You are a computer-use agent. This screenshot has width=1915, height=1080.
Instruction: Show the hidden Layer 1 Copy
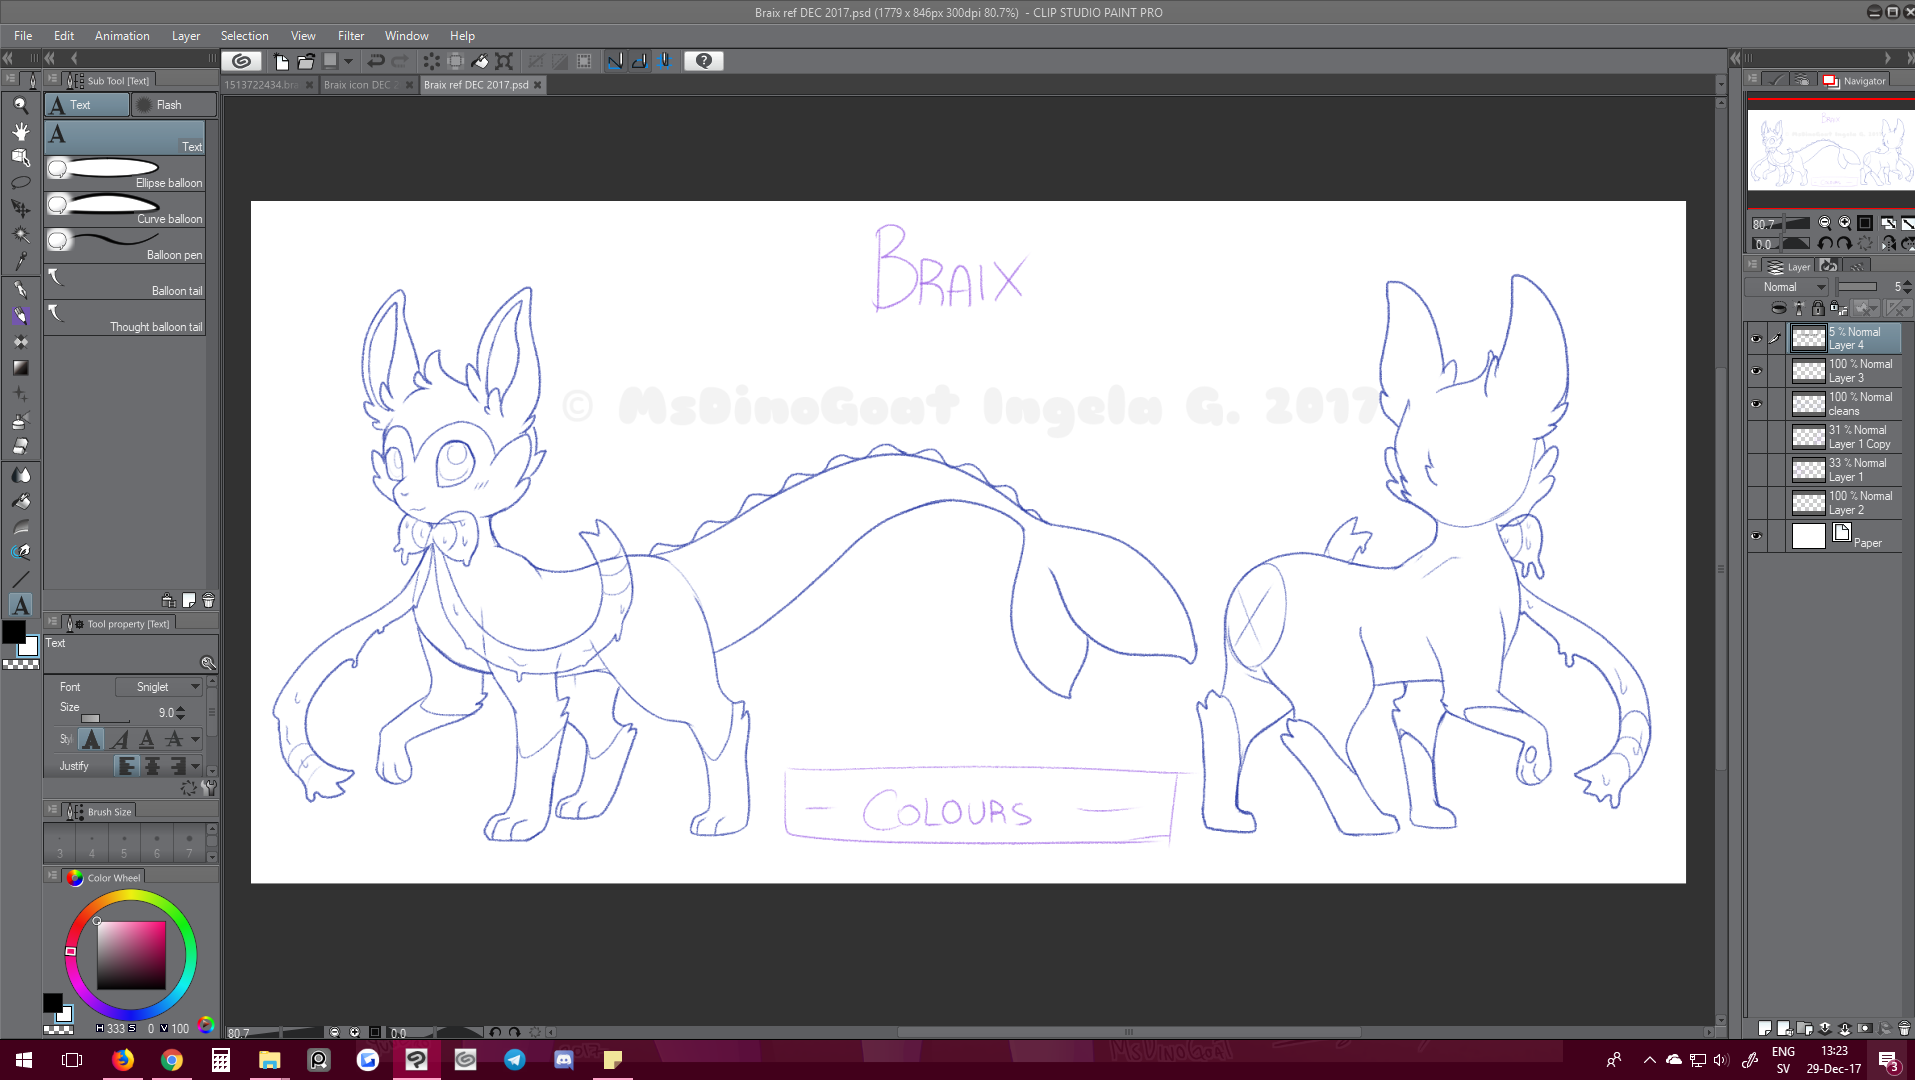point(1756,437)
